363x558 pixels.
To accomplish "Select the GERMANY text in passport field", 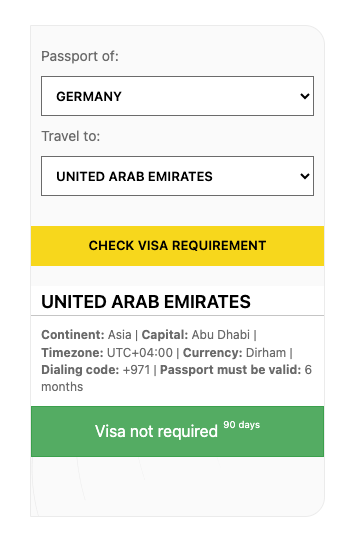I will pos(89,96).
